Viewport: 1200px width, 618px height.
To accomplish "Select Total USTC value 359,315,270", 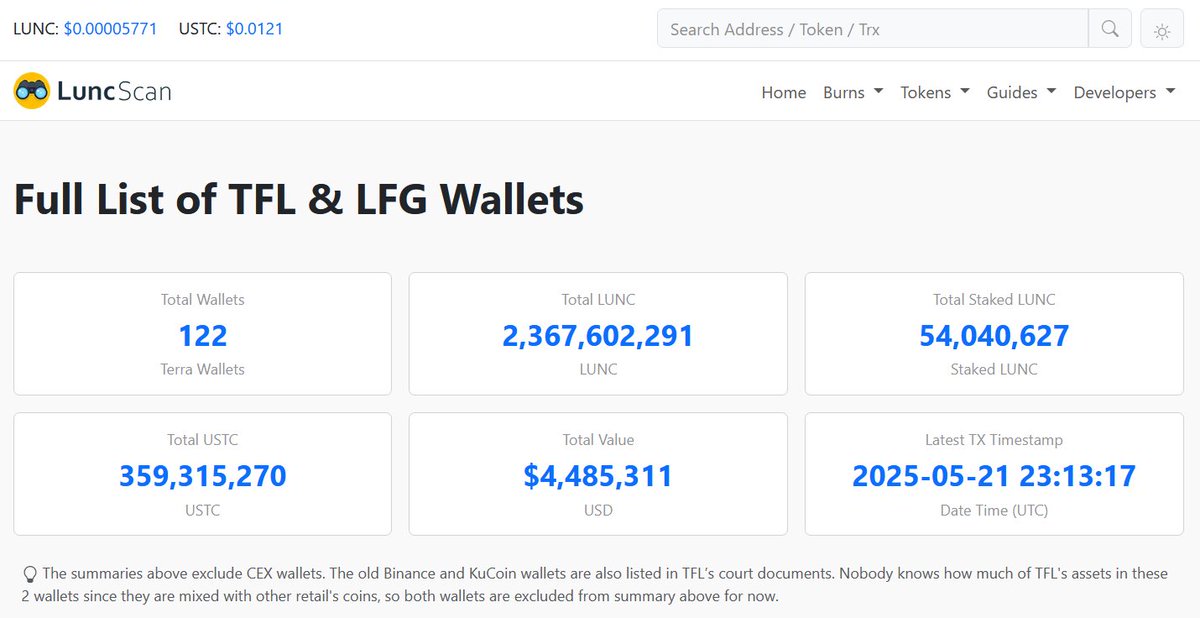I will (x=203, y=475).
